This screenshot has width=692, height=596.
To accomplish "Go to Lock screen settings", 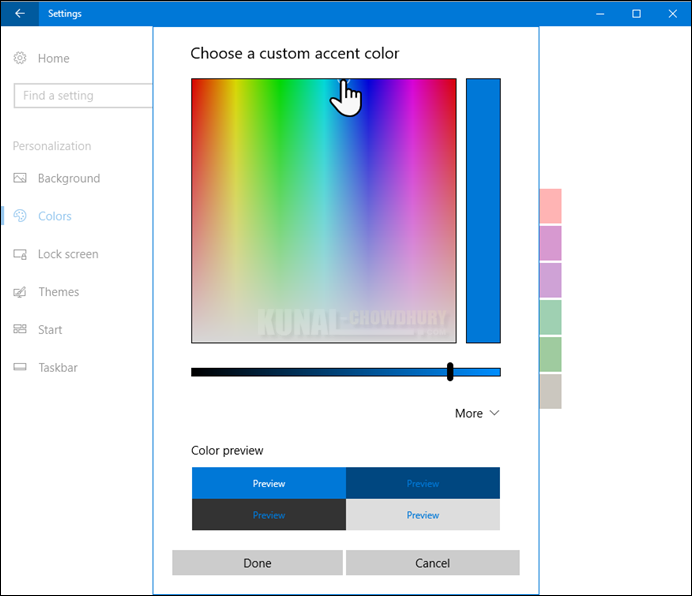I will [x=68, y=254].
